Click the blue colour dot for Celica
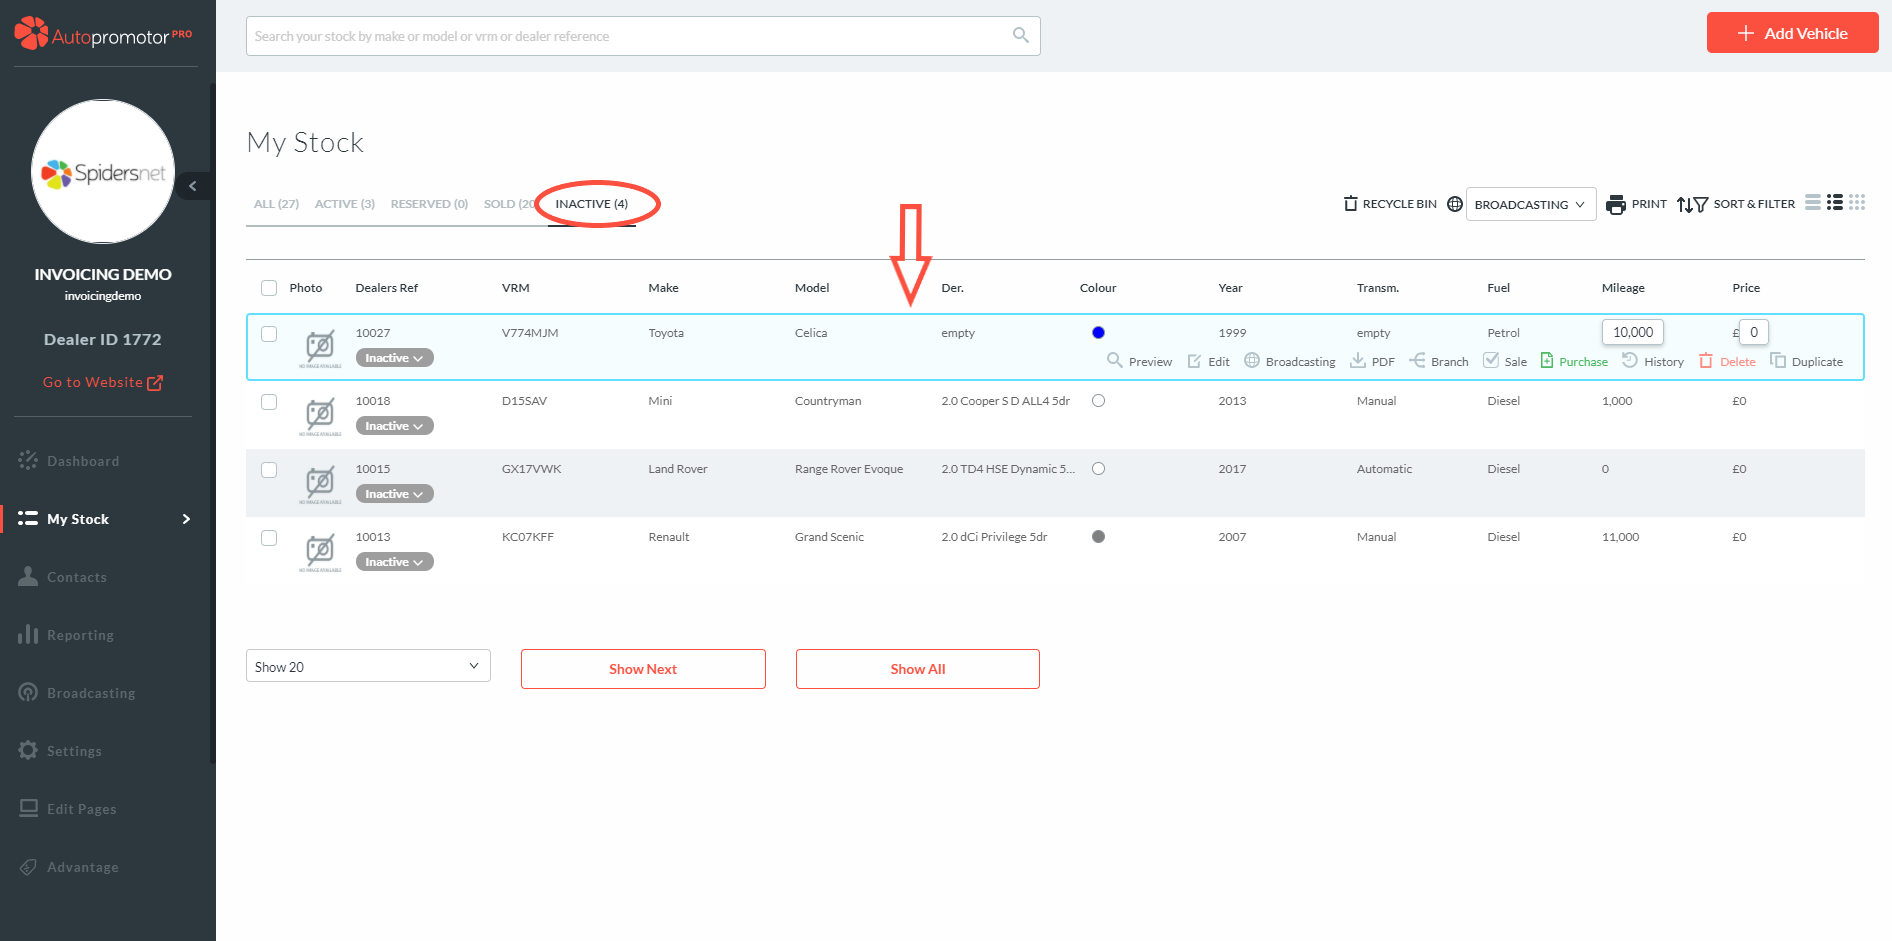This screenshot has width=1892, height=941. click(1098, 333)
